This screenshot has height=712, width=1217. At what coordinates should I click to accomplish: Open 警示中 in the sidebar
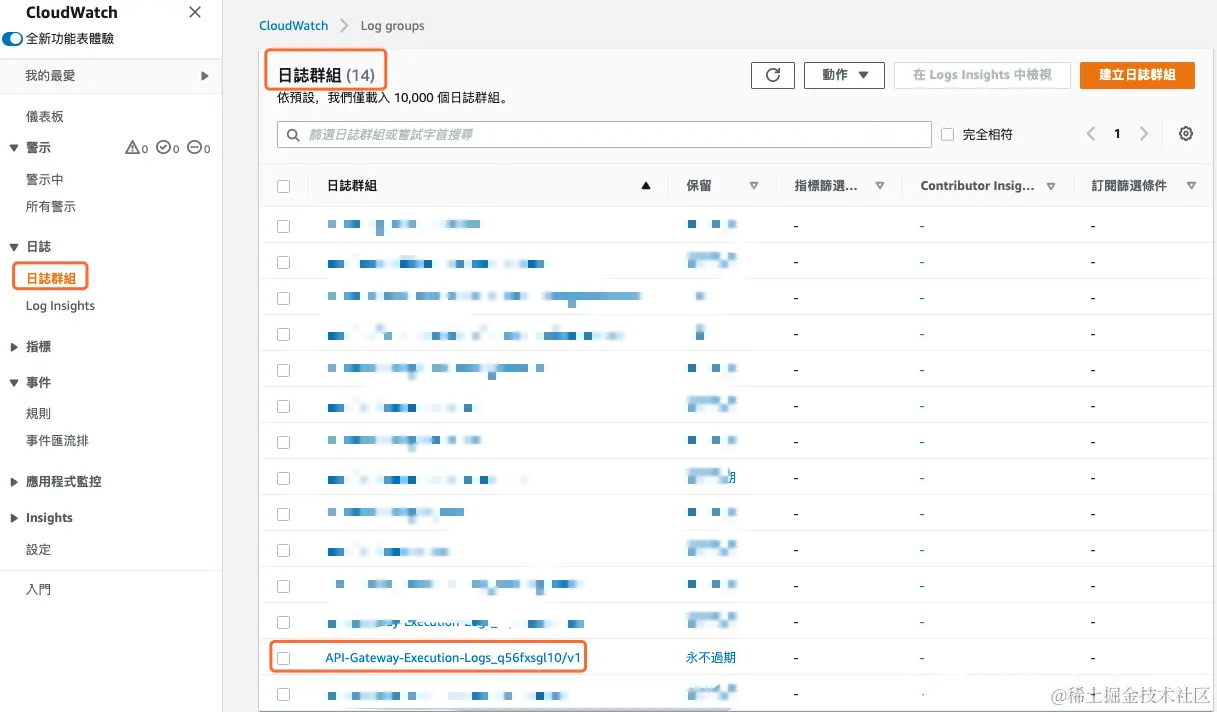45,180
